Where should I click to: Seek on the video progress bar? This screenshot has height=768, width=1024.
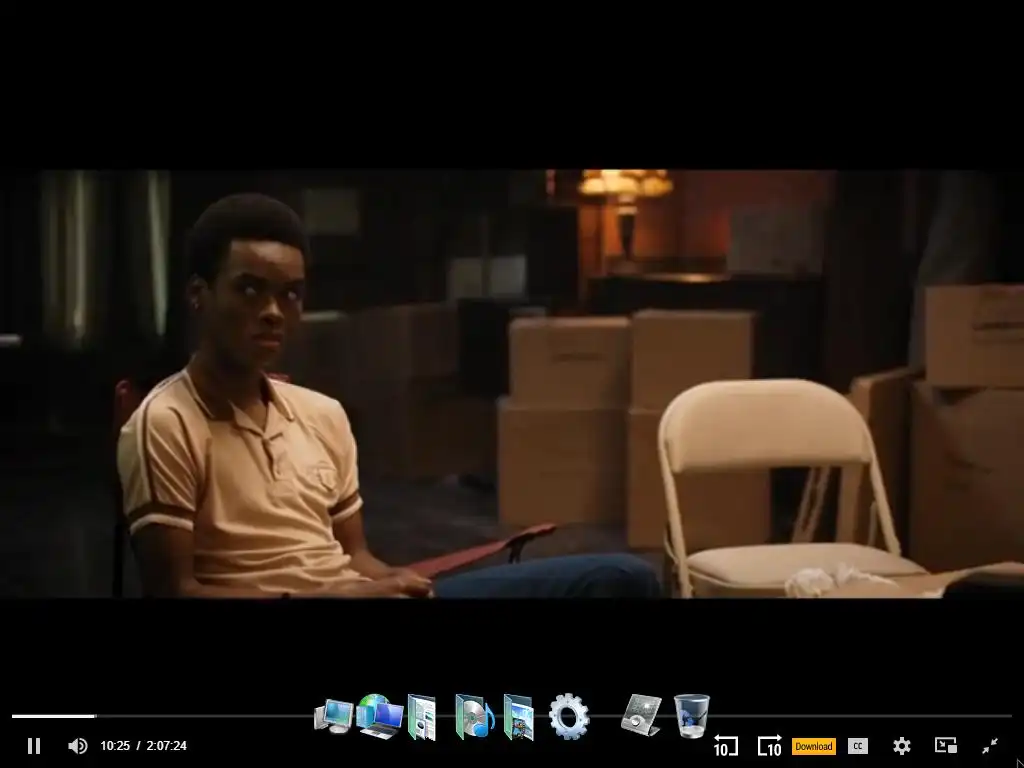coord(511,716)
